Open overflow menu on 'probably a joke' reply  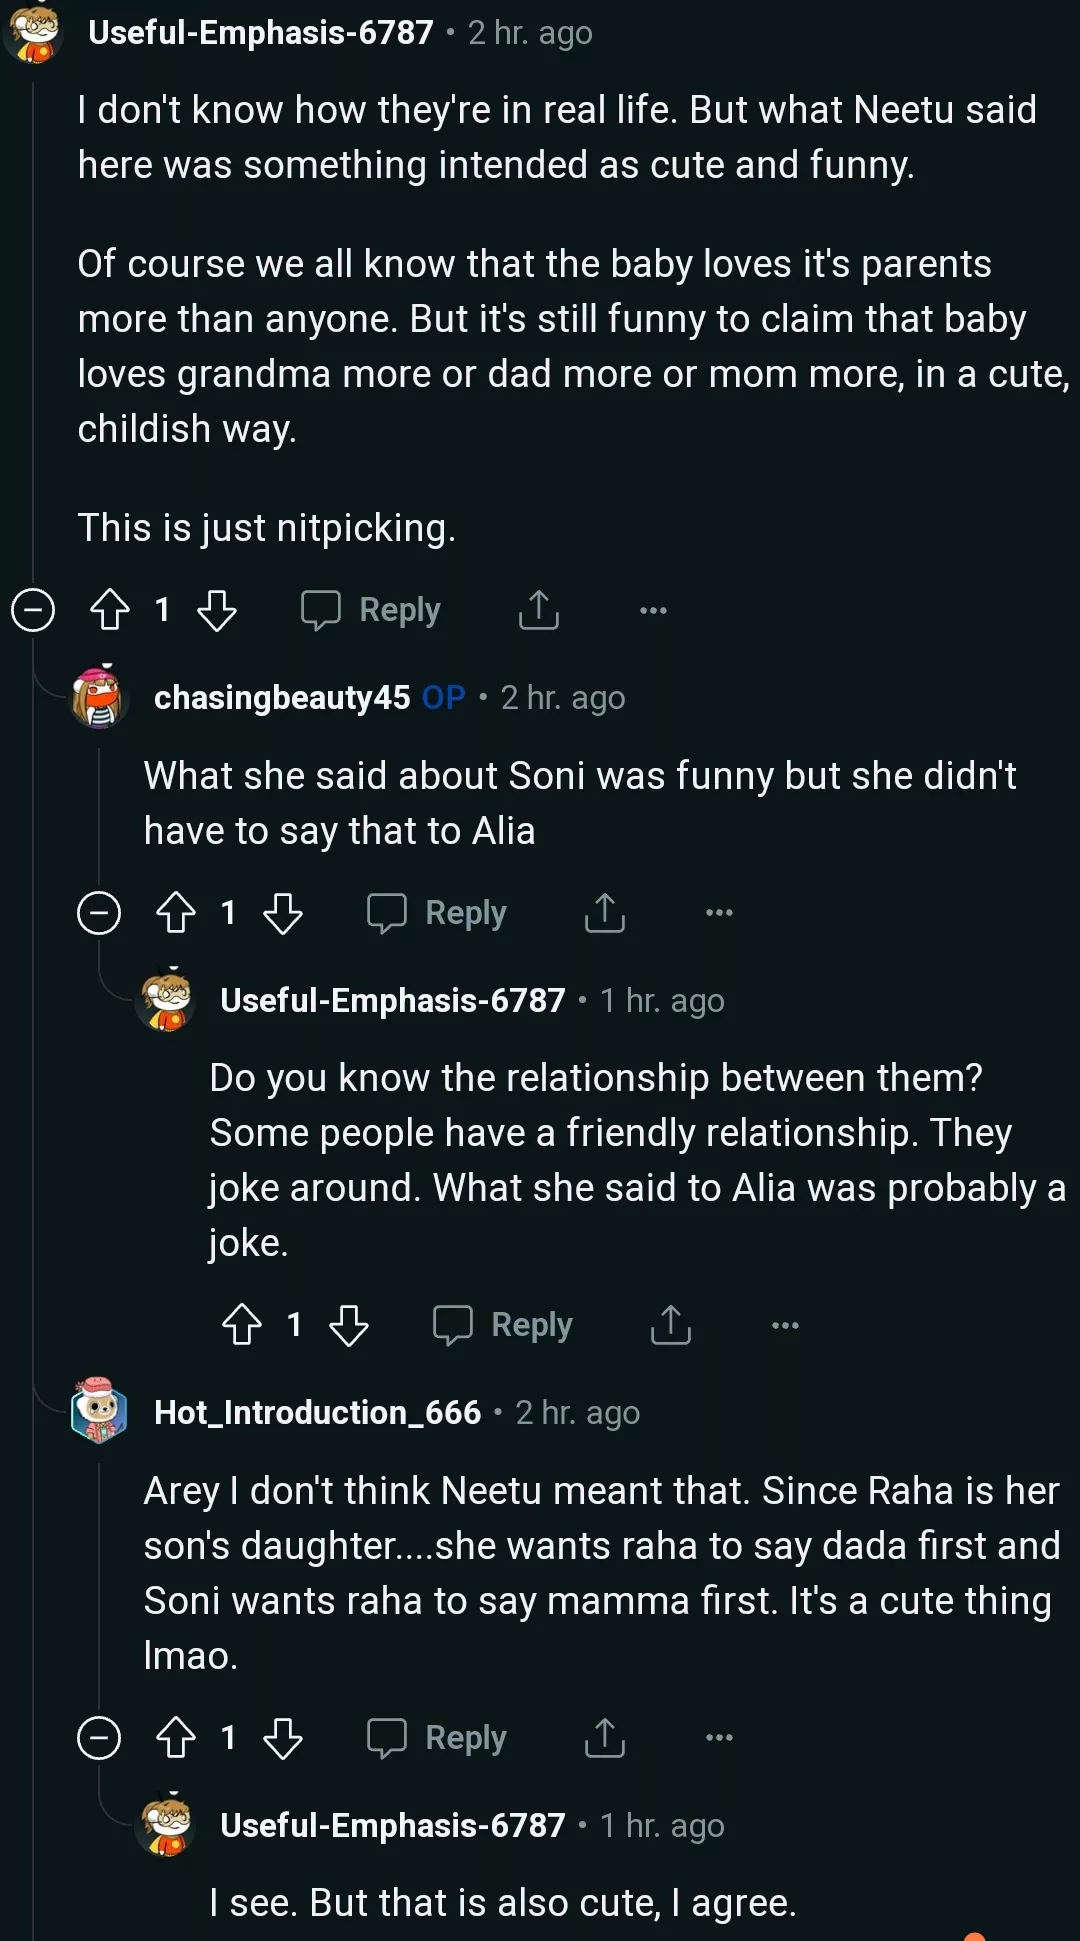(785, 1325)
